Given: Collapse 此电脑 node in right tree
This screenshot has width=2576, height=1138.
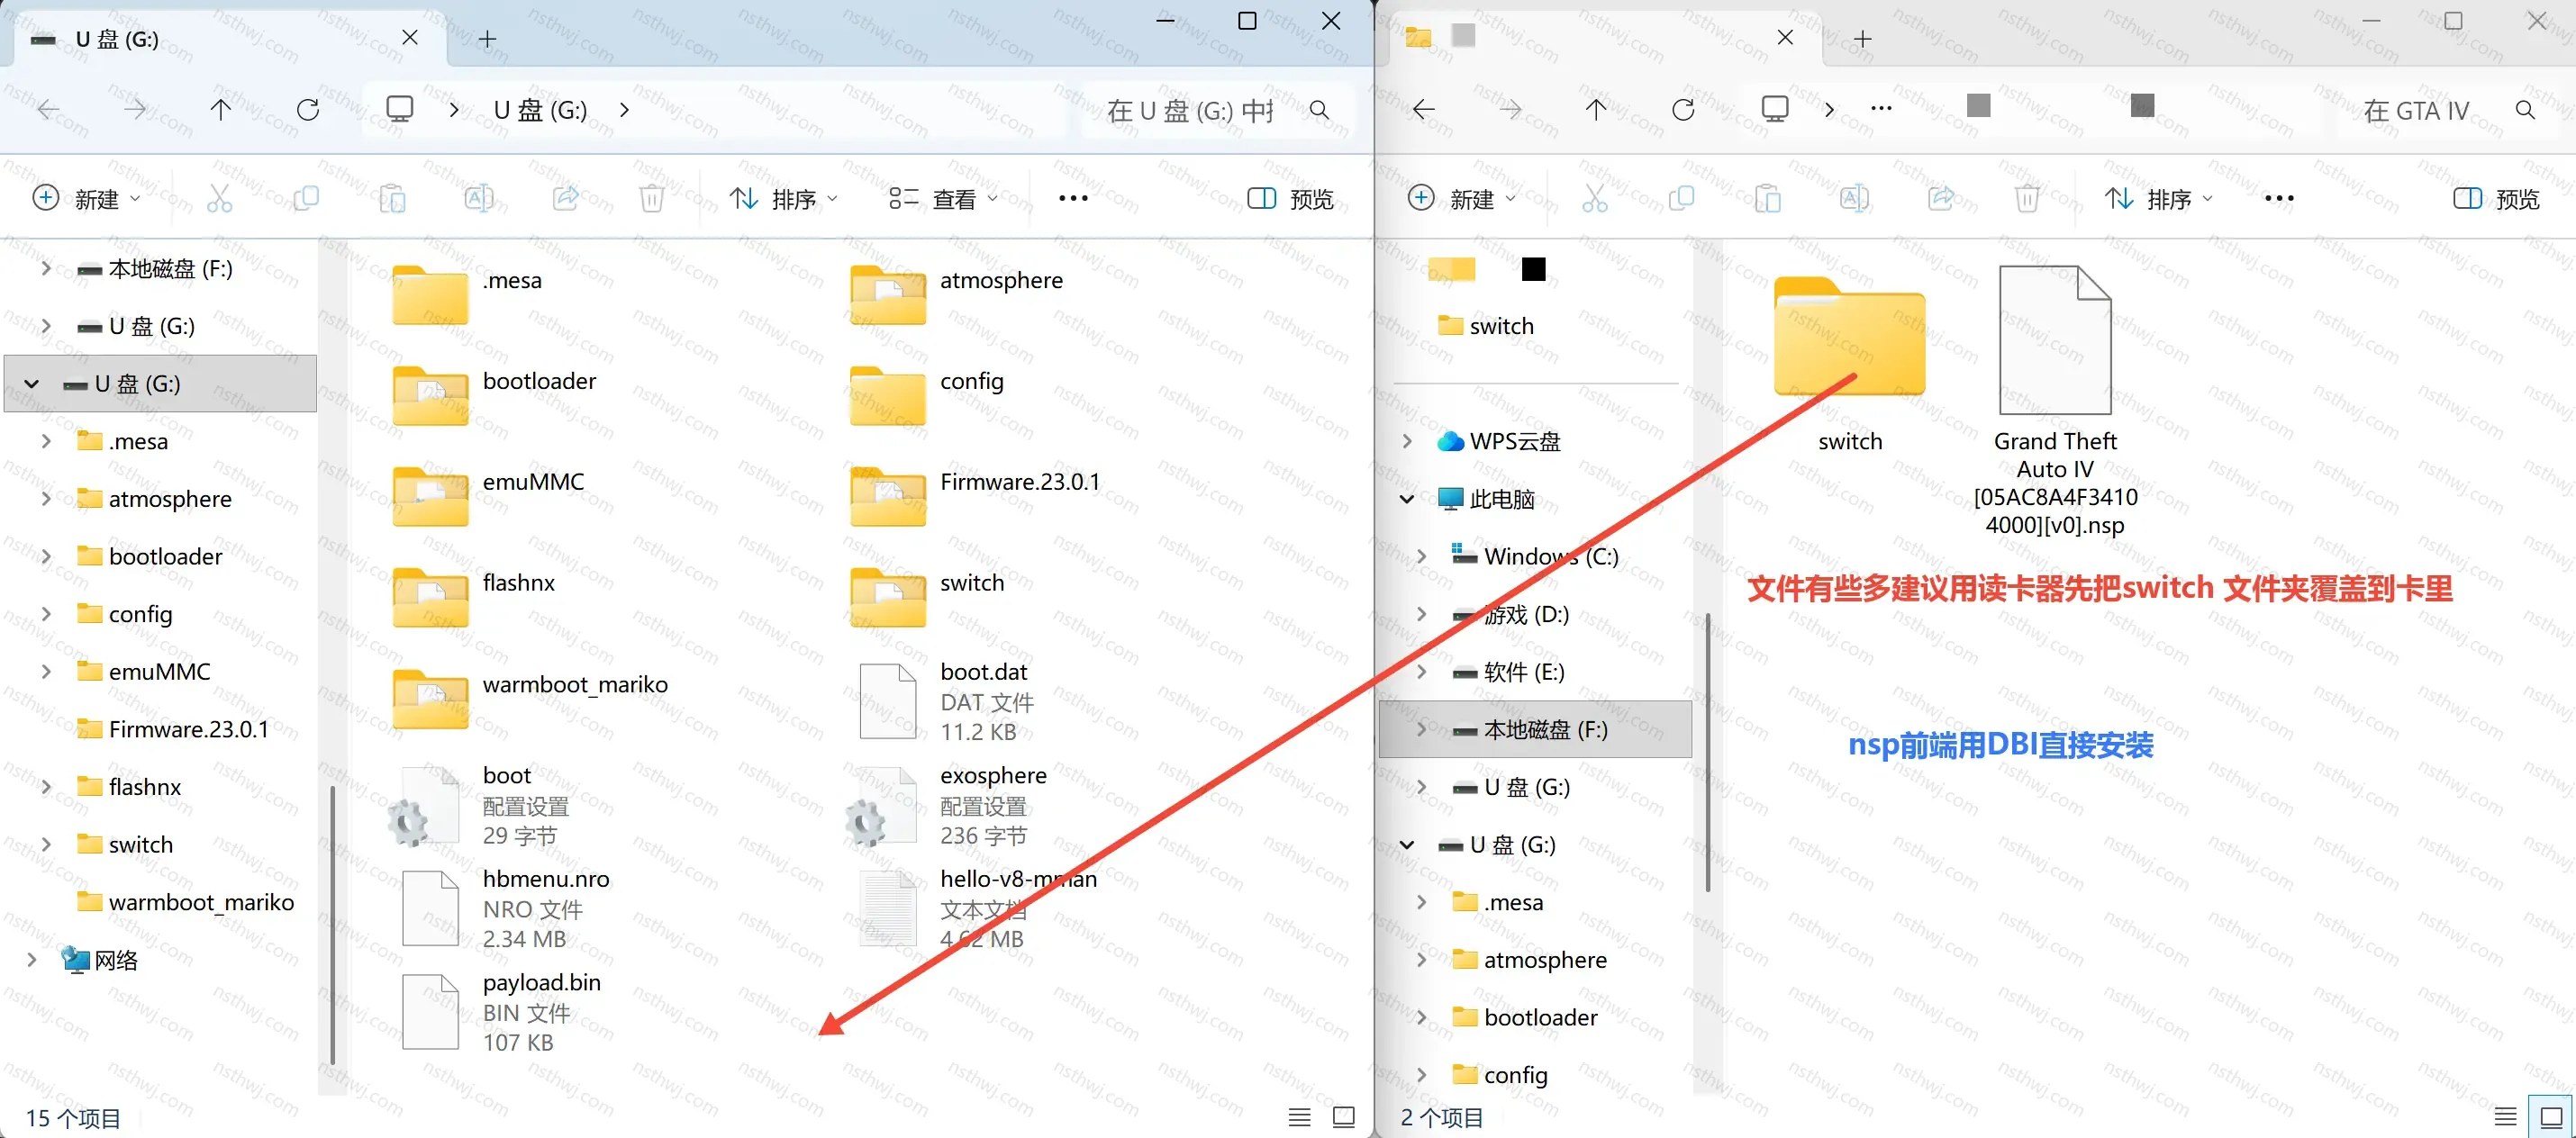Looking at the screenshot, I should [x=1407, y=498].
